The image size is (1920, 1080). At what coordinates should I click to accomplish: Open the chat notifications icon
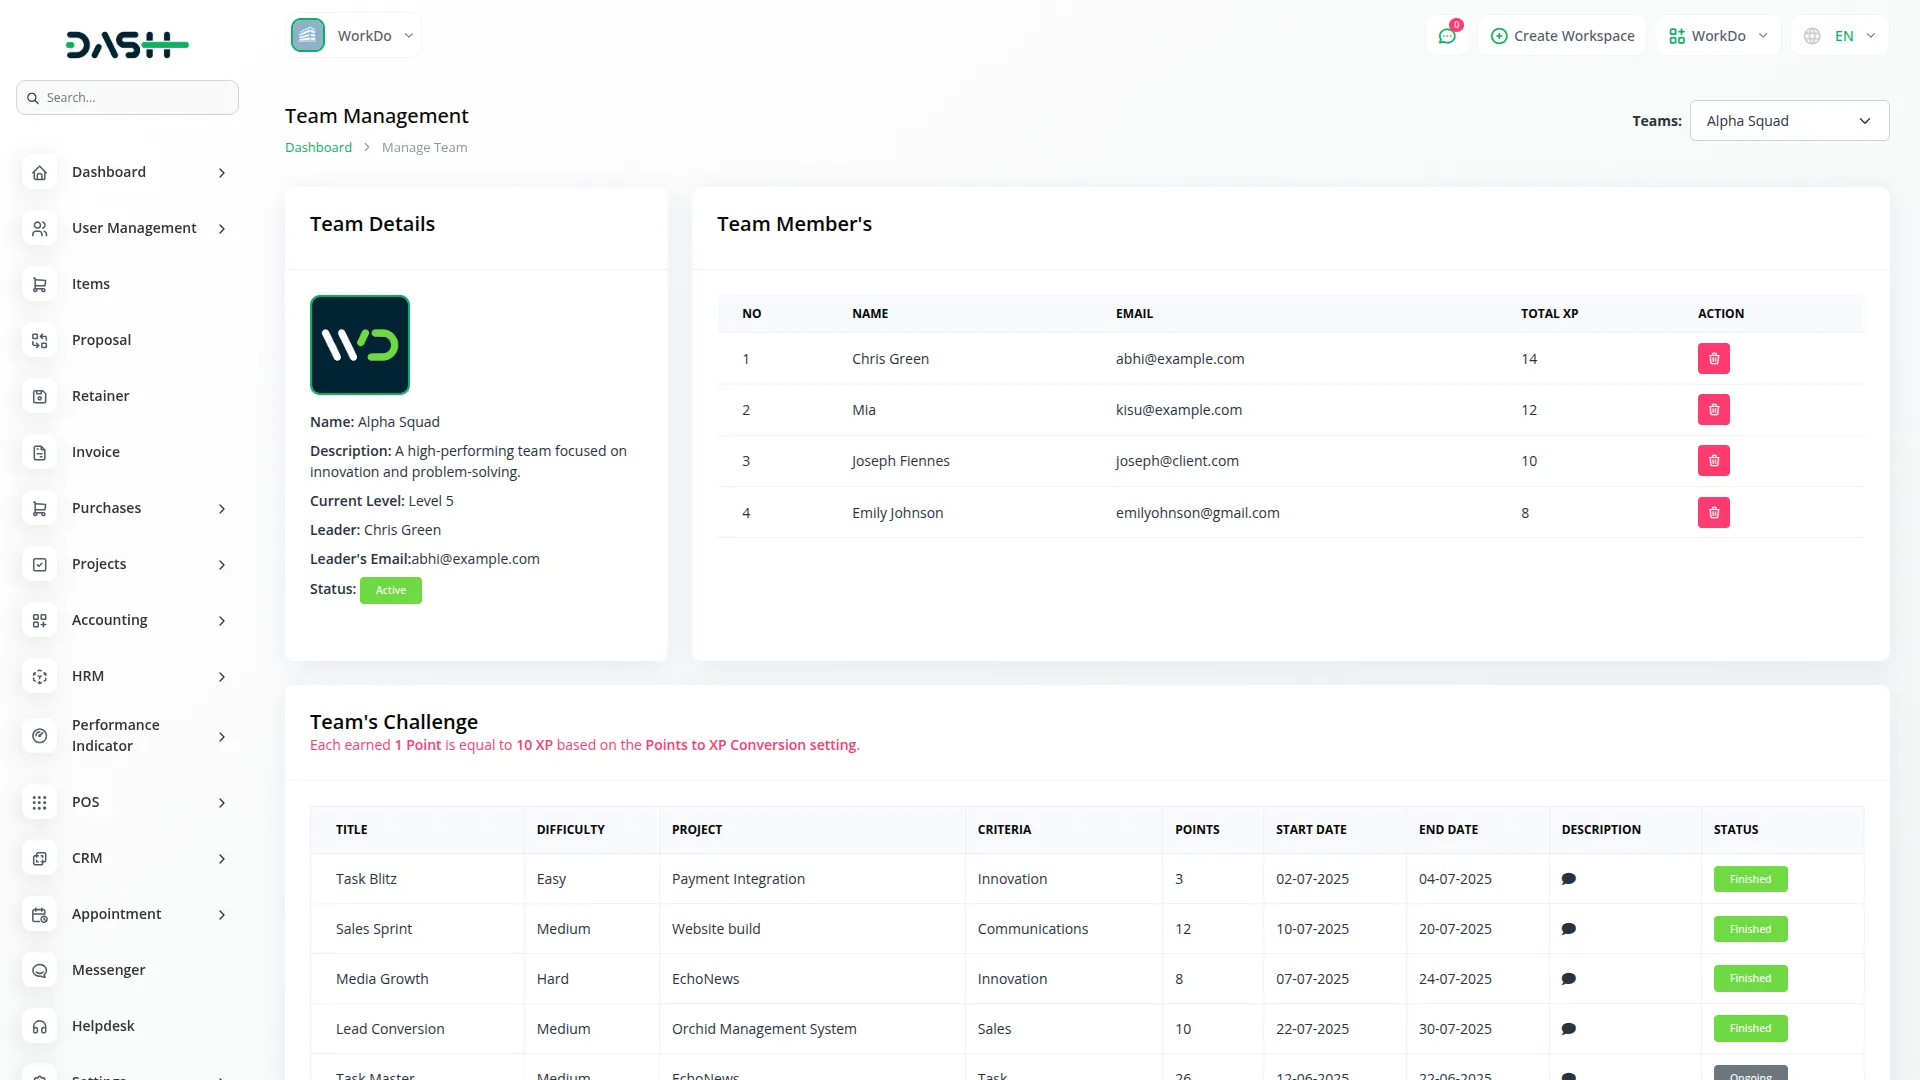pos(1447,36)
